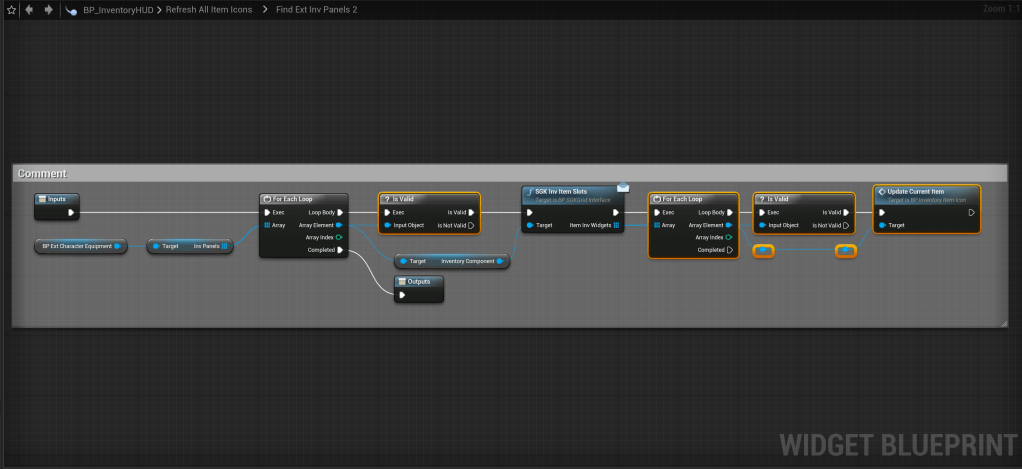The image size is (1022, 469).
Task: Click the Inv Panels array output pin
Action: pos(225,246)
